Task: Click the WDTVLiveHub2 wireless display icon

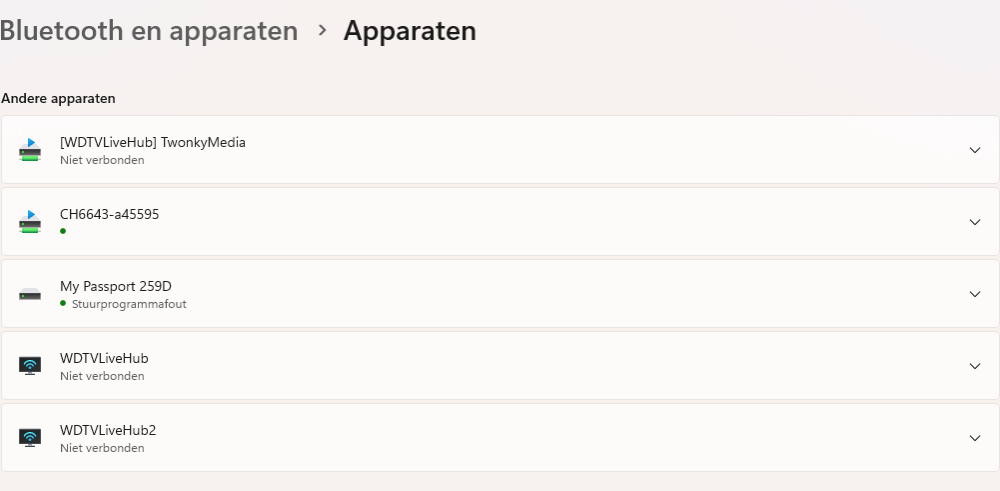Action: [x=30, y=438]
